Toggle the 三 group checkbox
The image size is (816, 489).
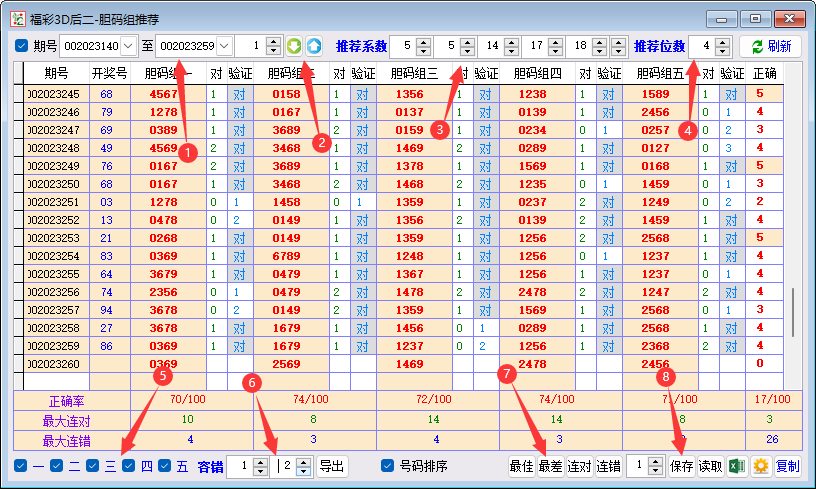(x=93, y=466)
